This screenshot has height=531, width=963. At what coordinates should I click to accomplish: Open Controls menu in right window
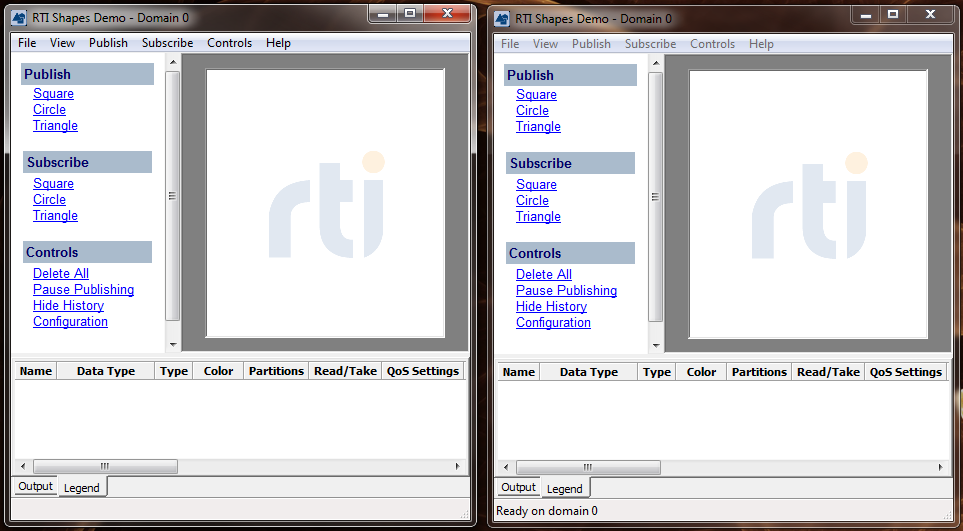tap(712, 44)
